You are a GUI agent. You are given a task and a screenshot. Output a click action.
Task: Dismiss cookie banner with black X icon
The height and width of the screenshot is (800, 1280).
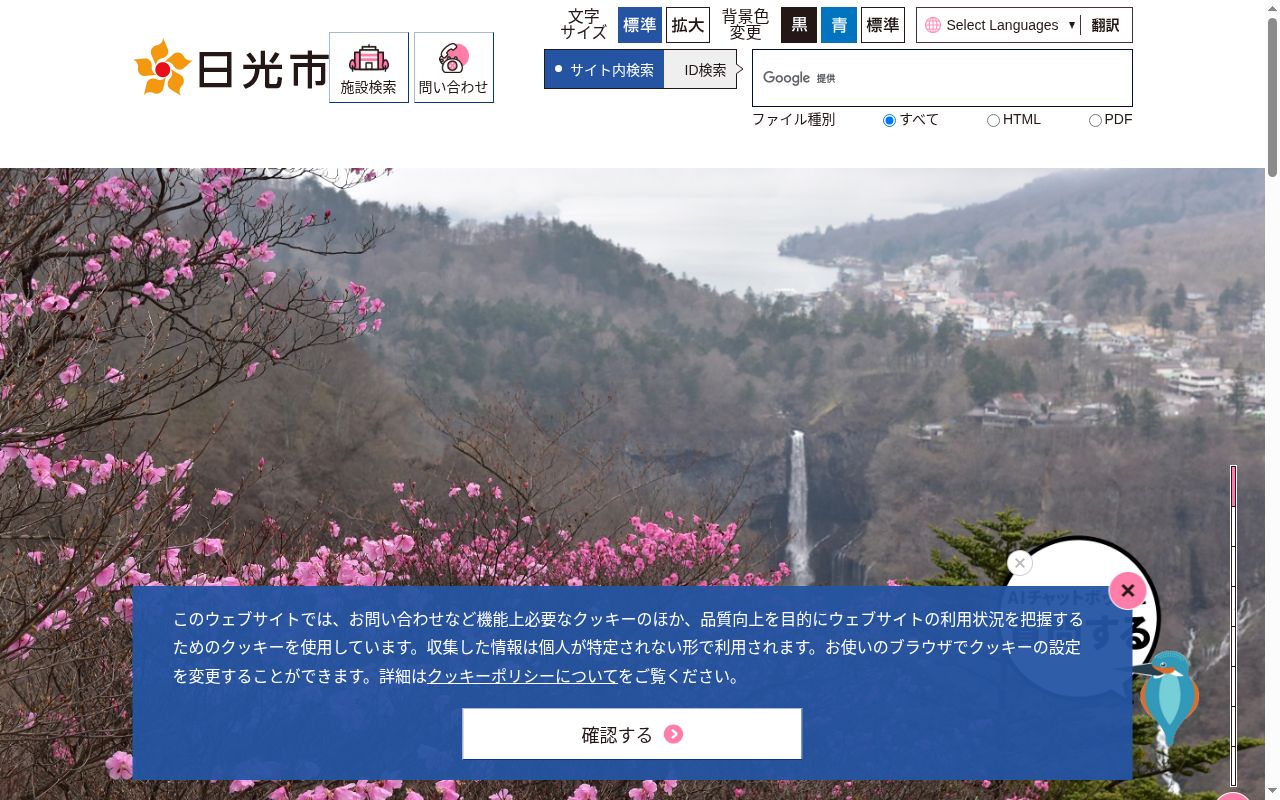pos(1128,591)
